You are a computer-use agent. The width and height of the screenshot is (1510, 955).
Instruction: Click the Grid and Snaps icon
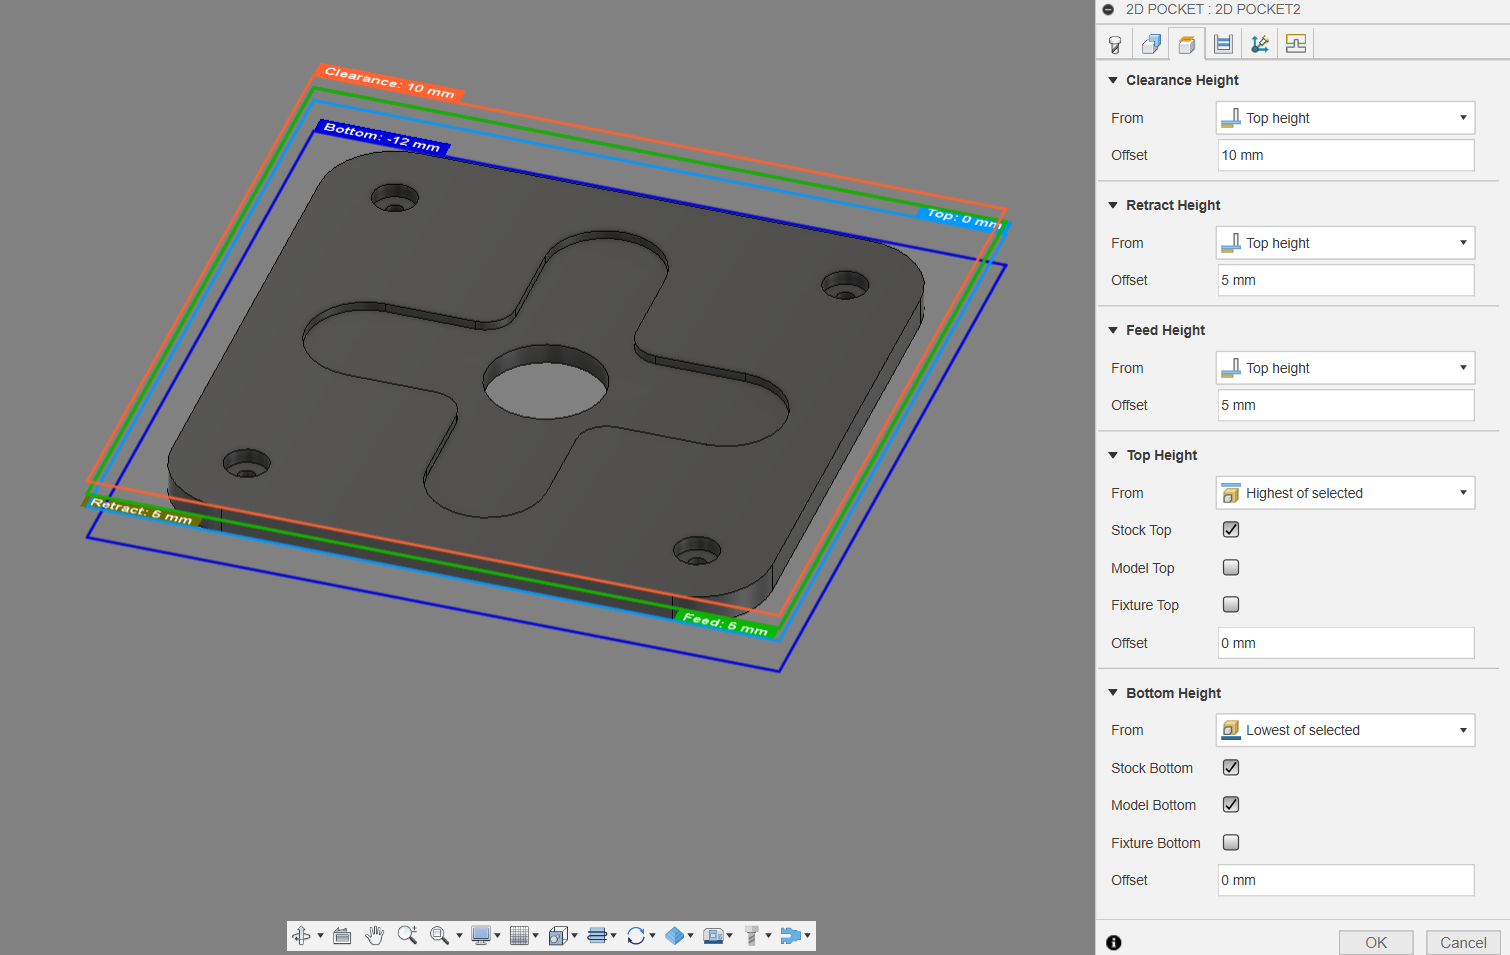[x=519, y=936]
